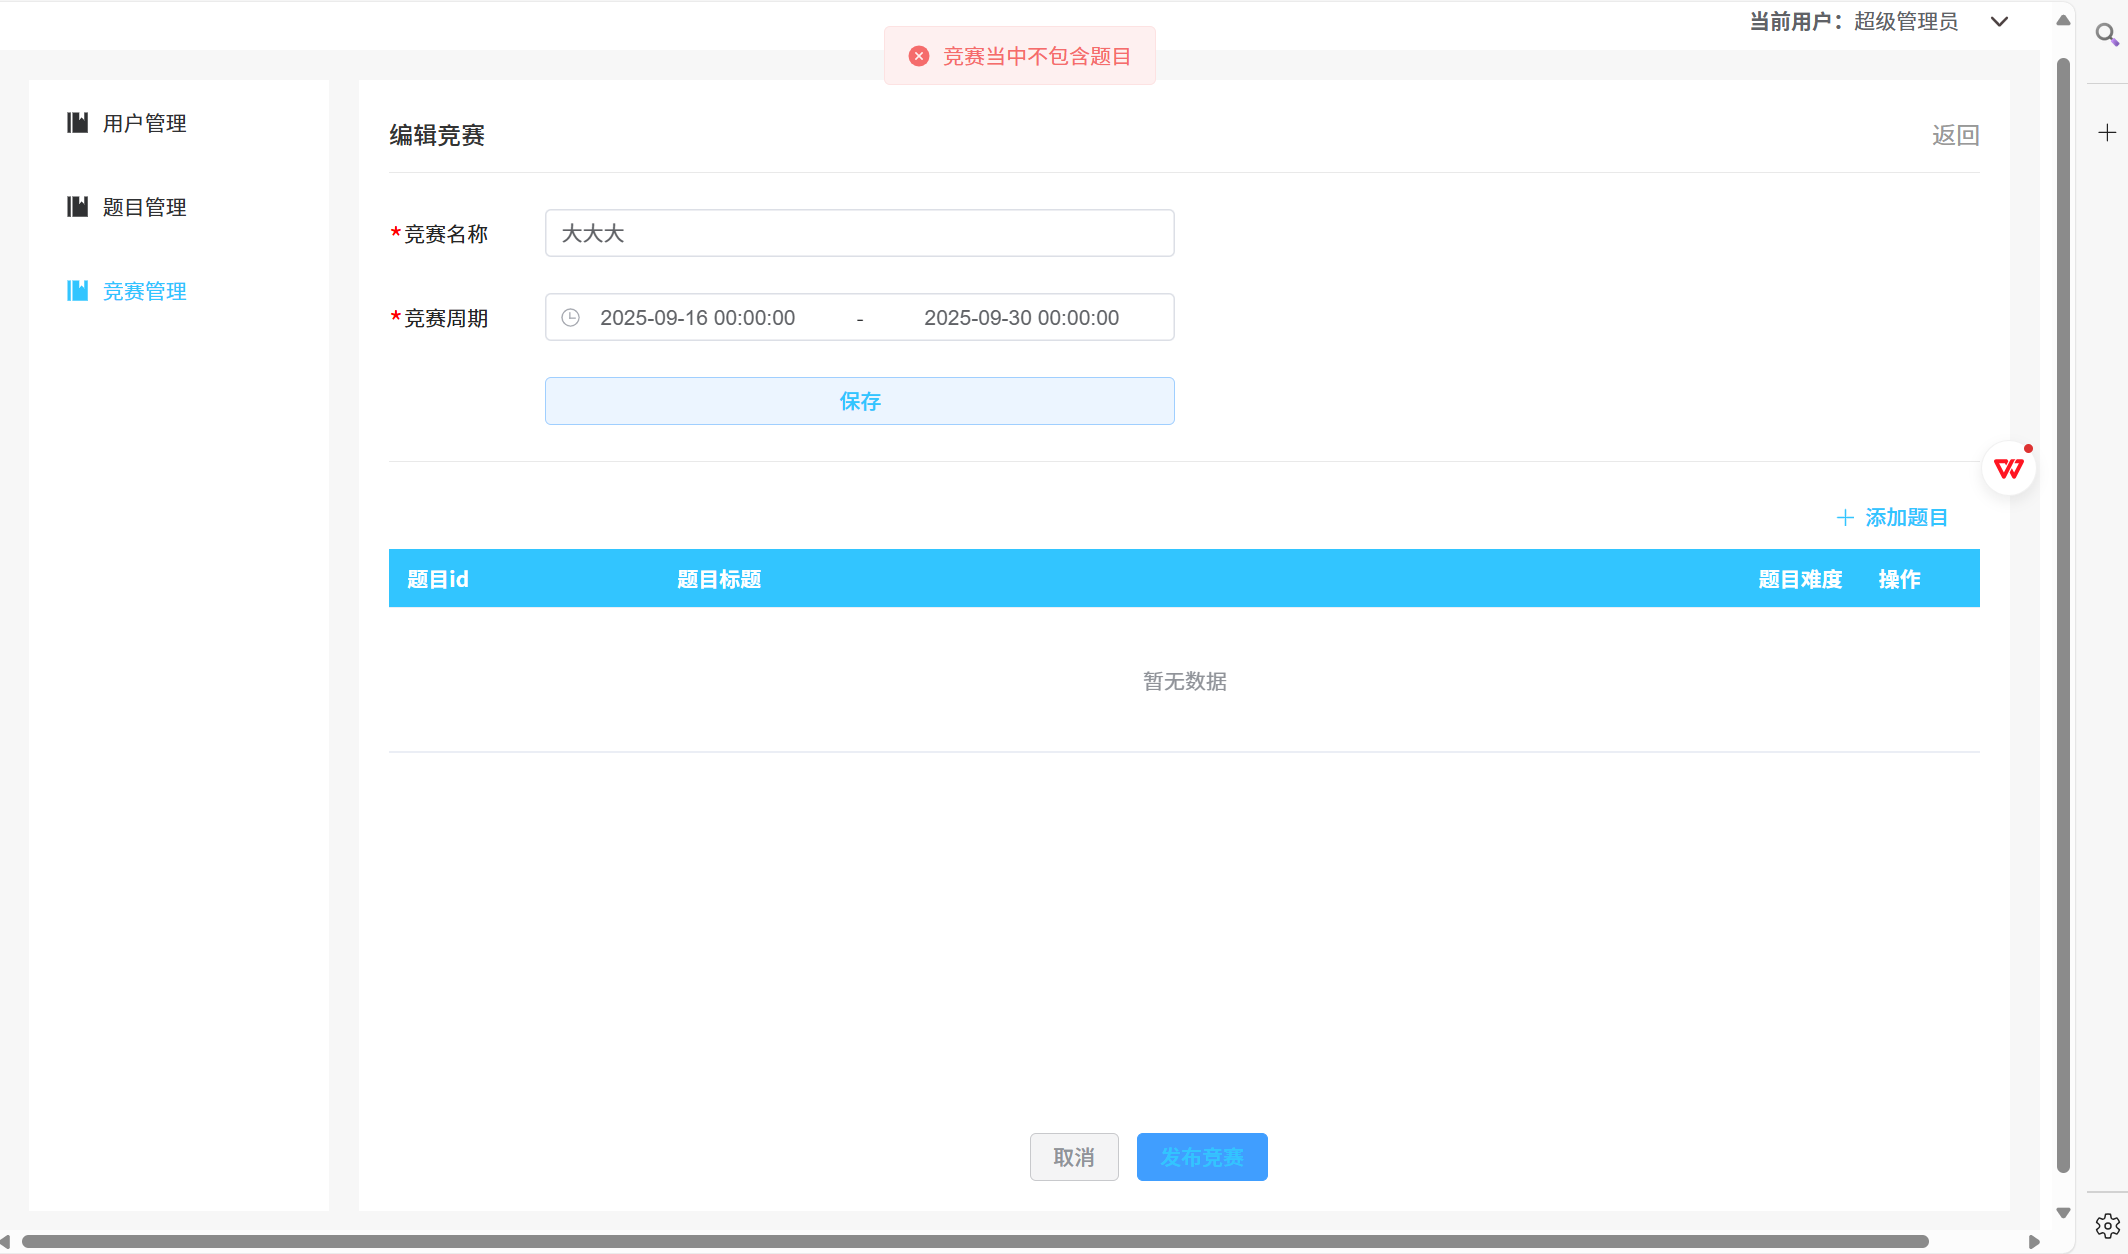The width and height of the screenshot is (2128, 1254).
Task: Click the search magnifier icon at top right
Action: point(2106,35)
